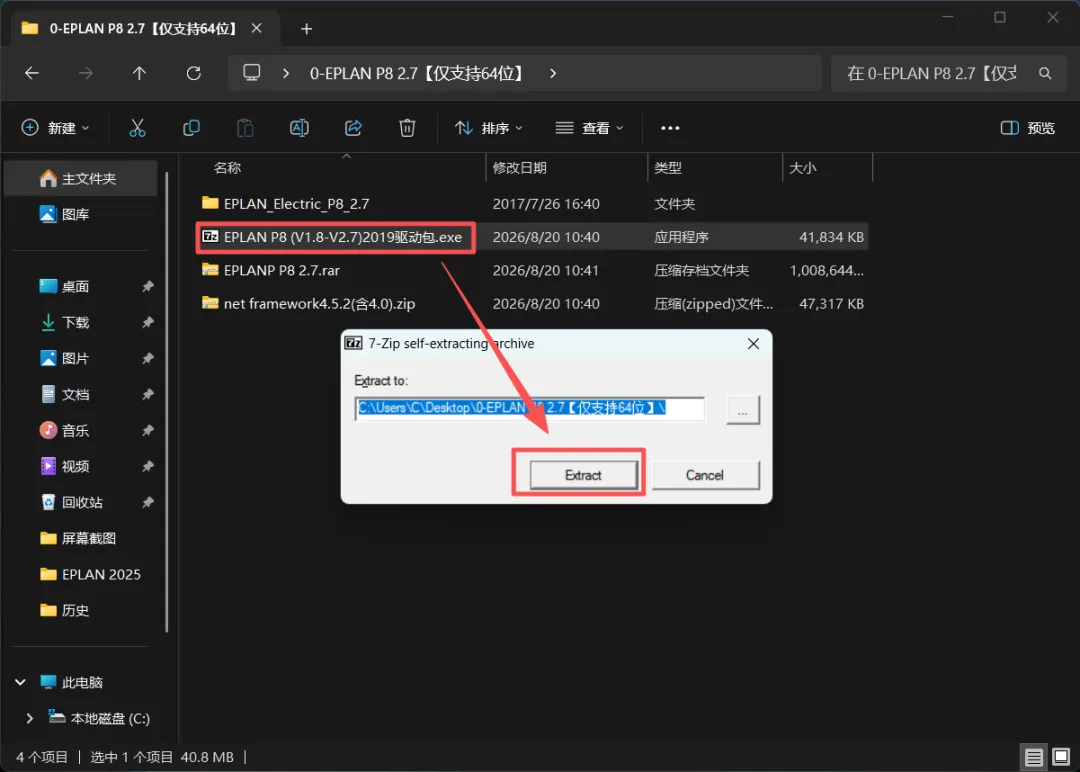Image resolution: width=1080 pixels, height=772 pixels.
Task: Switch to details view icon in status bar
Action: 1033,758
